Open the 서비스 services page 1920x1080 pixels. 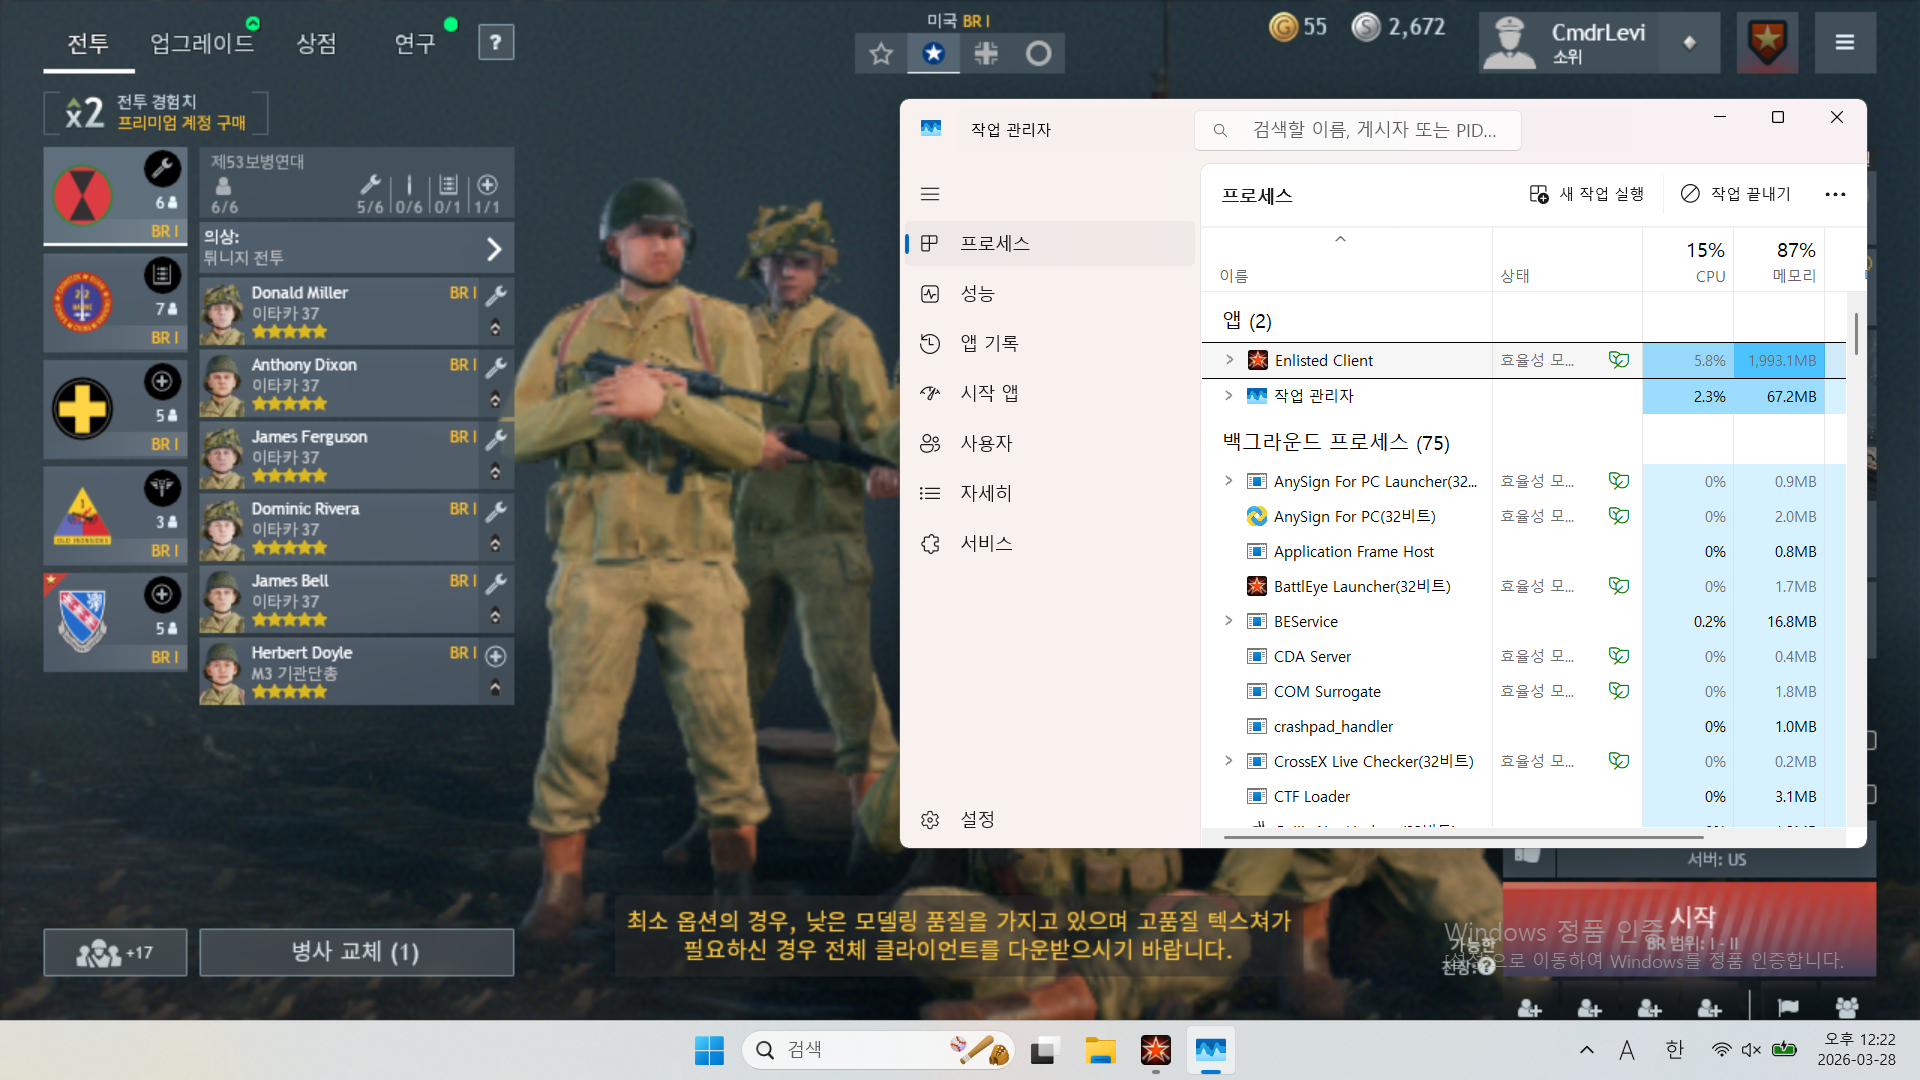click(x=985, y=544)
